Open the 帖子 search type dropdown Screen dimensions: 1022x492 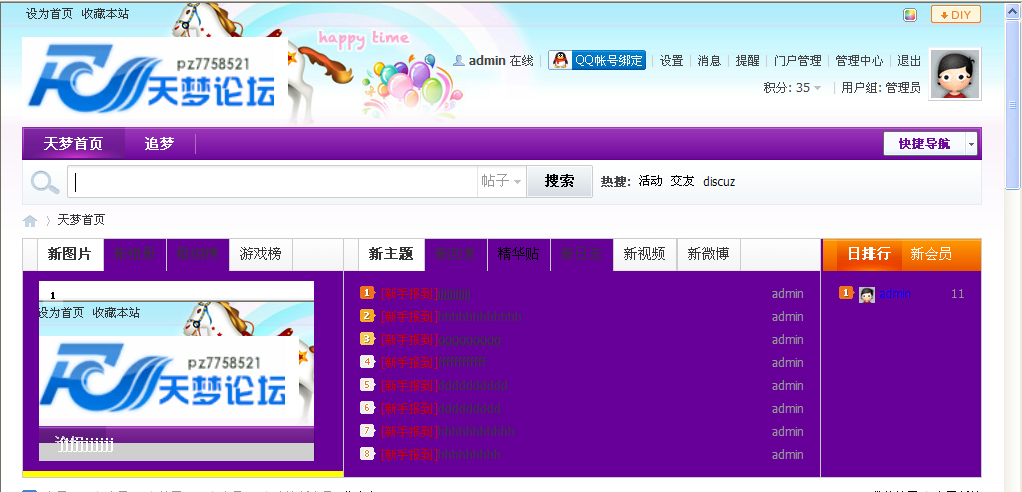[501, 181]
